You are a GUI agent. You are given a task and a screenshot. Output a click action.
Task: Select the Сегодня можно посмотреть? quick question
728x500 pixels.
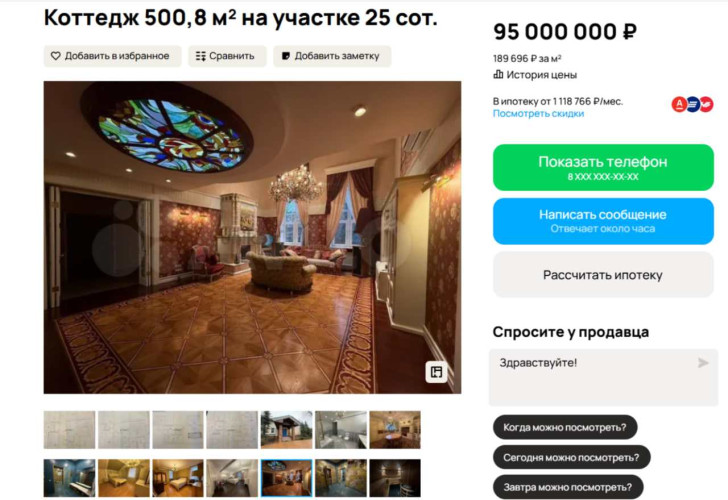(x=572, y=457)
